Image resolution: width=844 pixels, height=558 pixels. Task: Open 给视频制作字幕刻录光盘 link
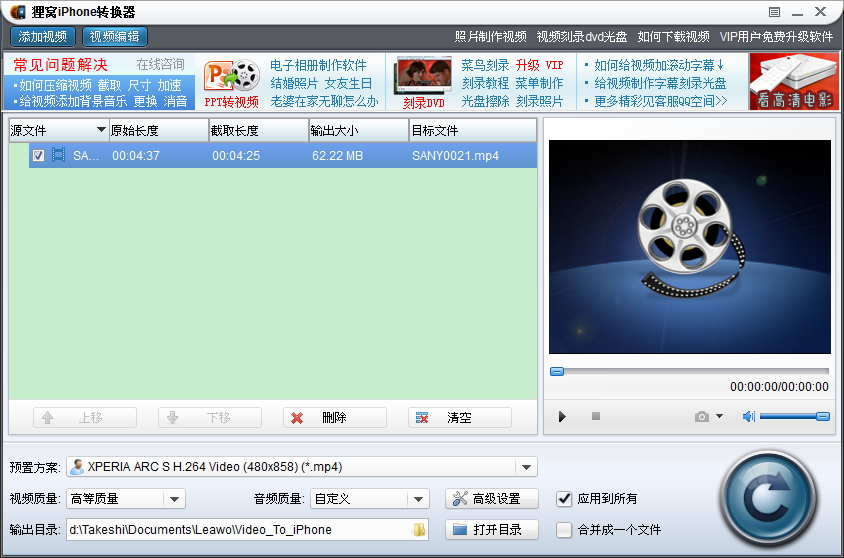660,83
